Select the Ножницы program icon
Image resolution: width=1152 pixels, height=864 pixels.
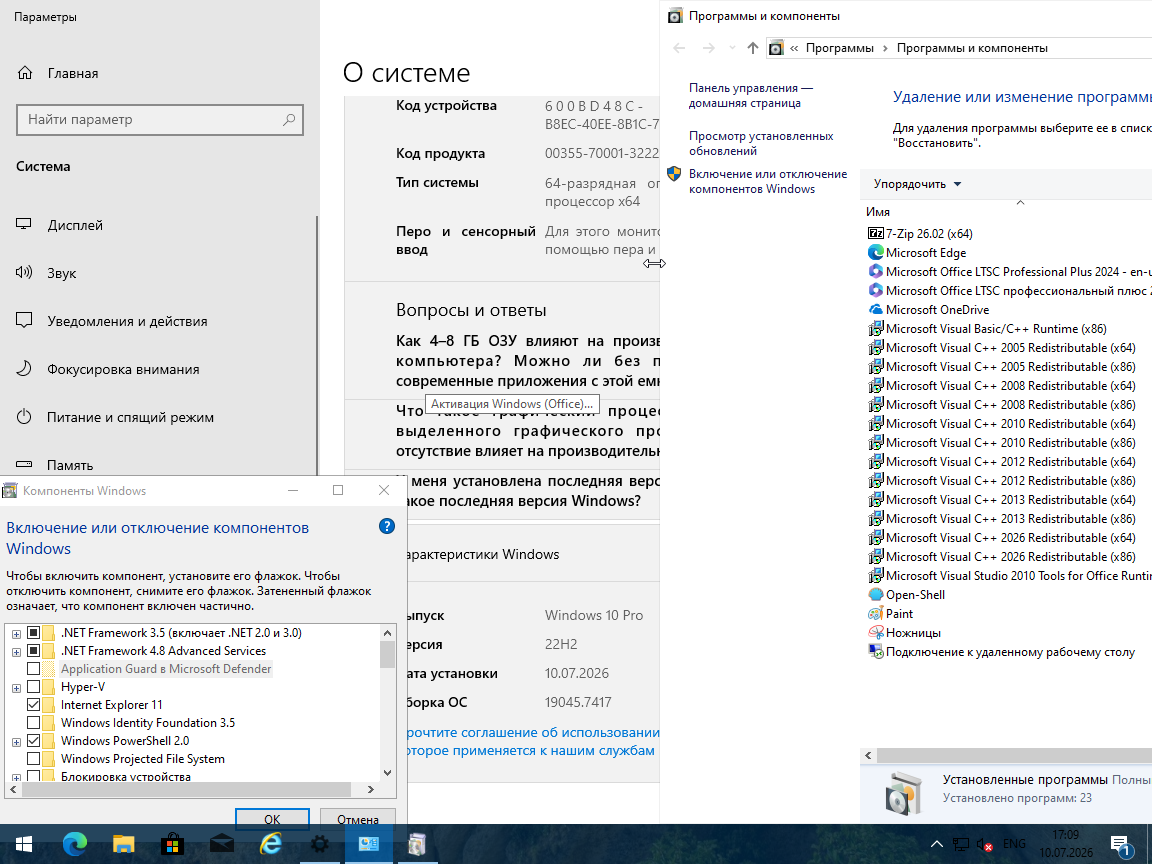click(875, 633)
